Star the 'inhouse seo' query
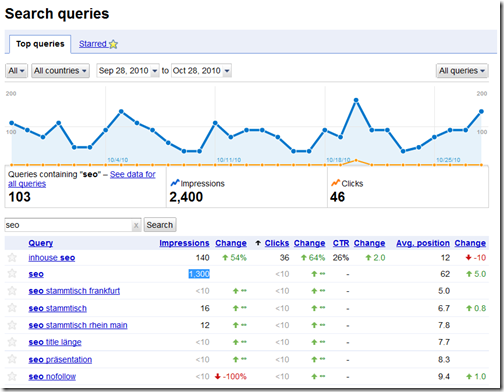Image resolution: width=504 pixels, height=392 pixels. (x=12, y=257)
